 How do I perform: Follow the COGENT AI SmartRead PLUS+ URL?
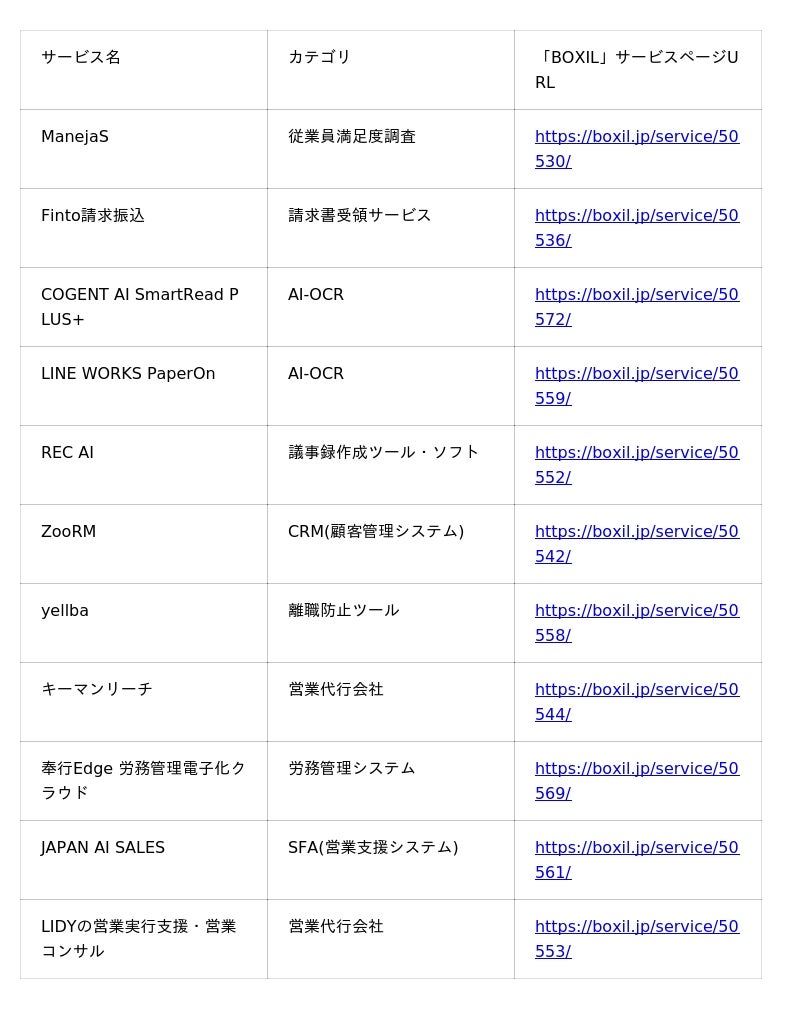tap(636, 295)
